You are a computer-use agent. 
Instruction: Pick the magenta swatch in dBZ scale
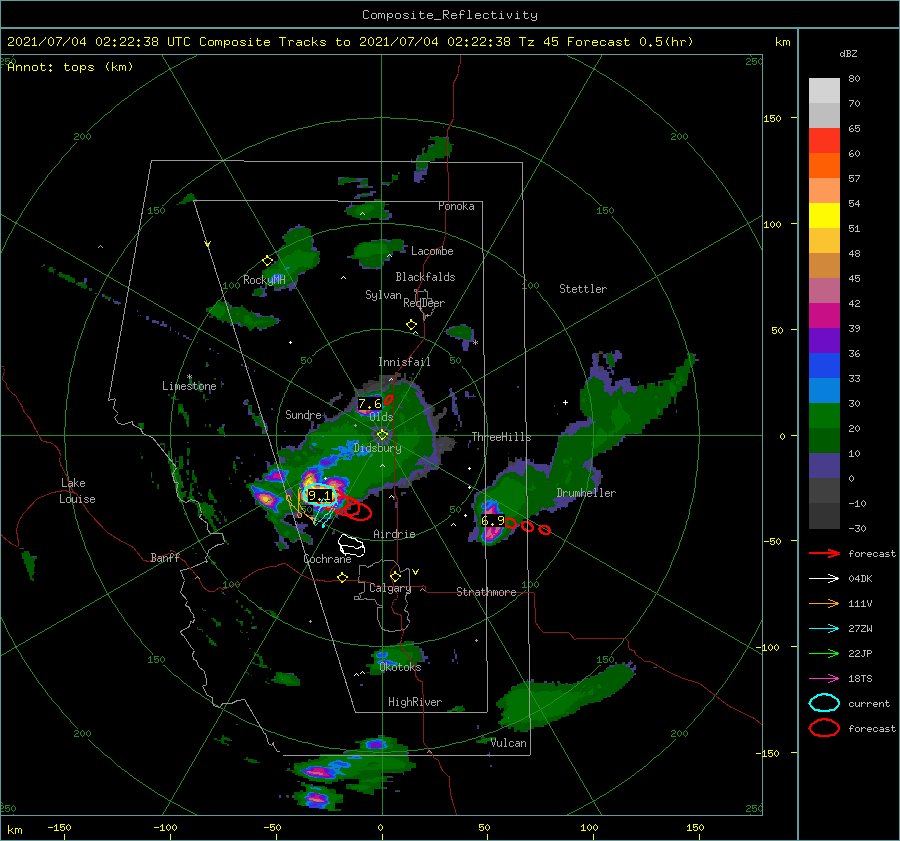(824, 315)
